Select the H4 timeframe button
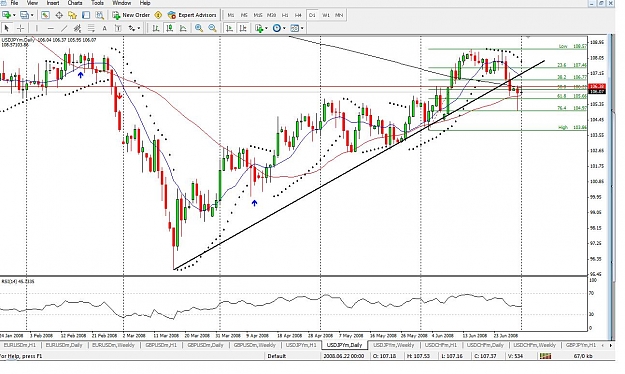 tap(298, 15)
